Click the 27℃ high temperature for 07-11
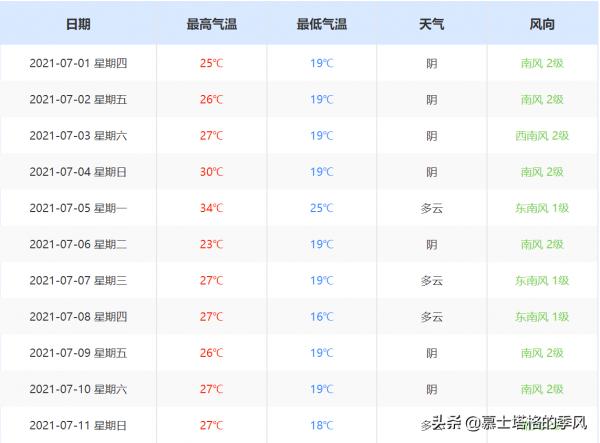The width and height of the screenshot is (600, 443). coord(211,425)
